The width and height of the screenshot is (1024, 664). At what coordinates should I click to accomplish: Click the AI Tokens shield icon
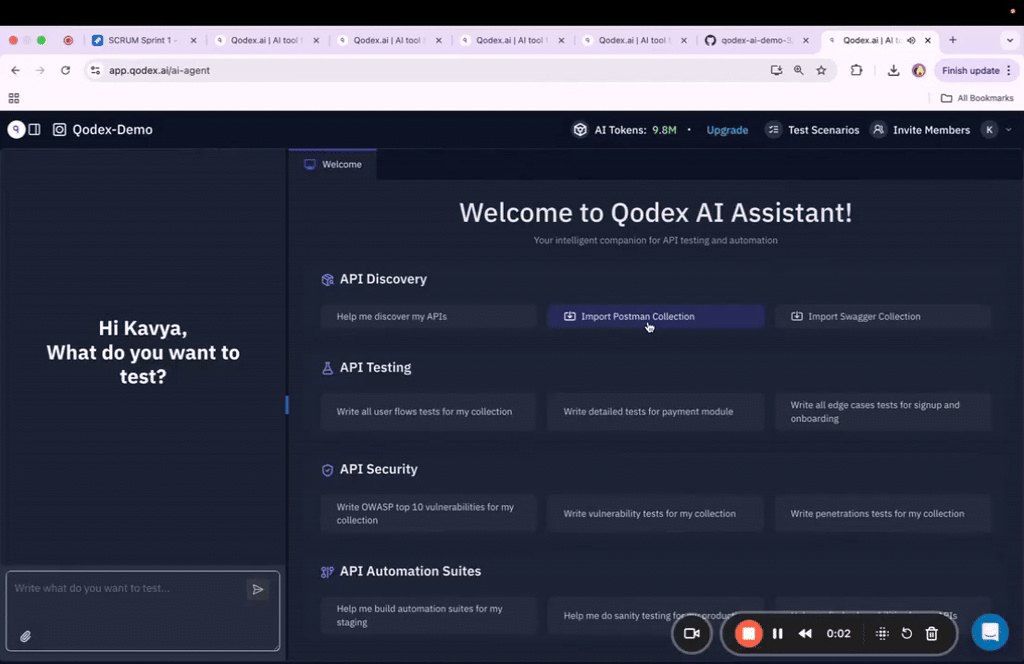click(580, 129)
